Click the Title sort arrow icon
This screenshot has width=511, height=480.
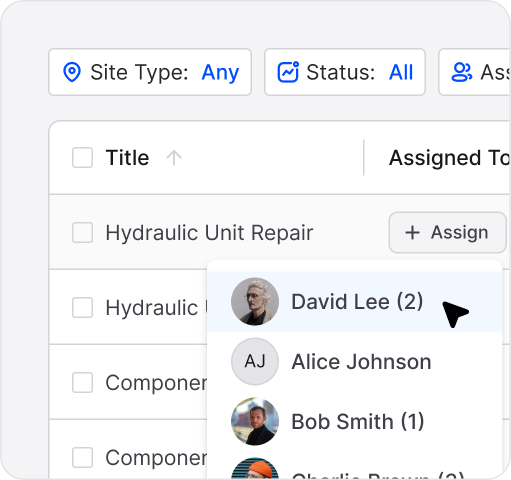pyautogui.click(x=174, y=158)
